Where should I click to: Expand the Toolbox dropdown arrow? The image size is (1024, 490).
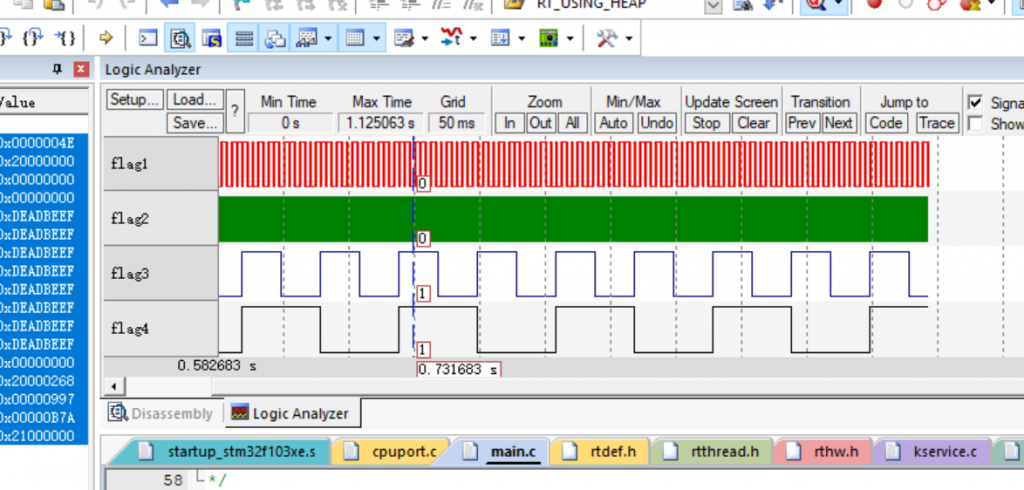tap(628, 39)
